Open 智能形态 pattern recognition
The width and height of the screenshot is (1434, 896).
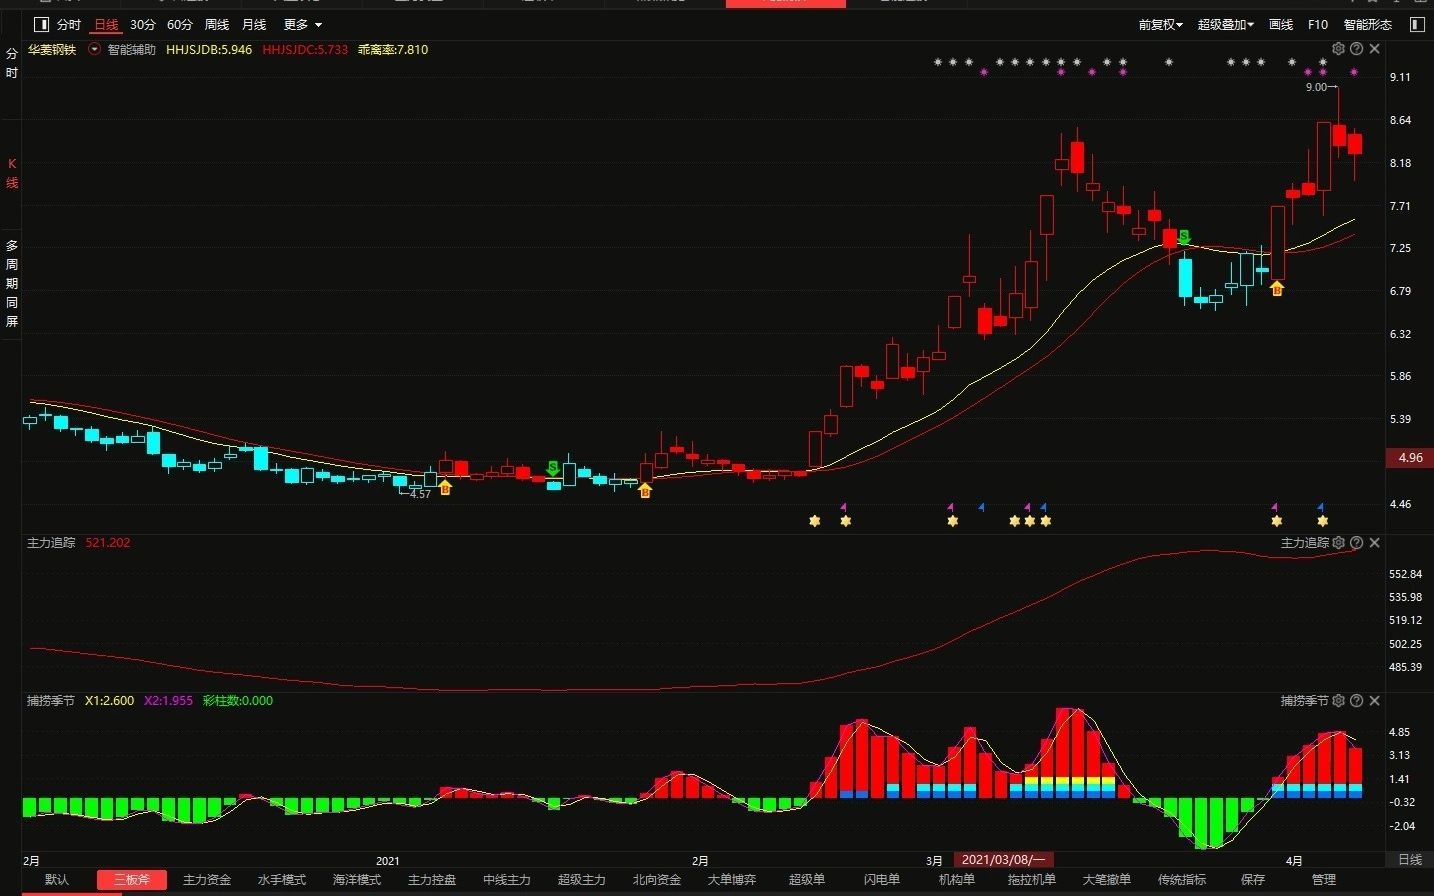pos(1368,25)
